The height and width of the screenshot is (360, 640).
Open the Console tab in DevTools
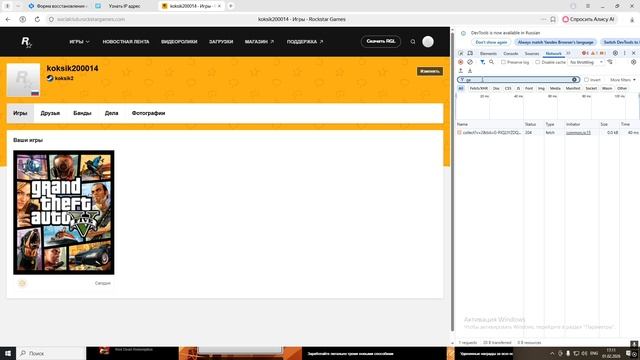511,53
